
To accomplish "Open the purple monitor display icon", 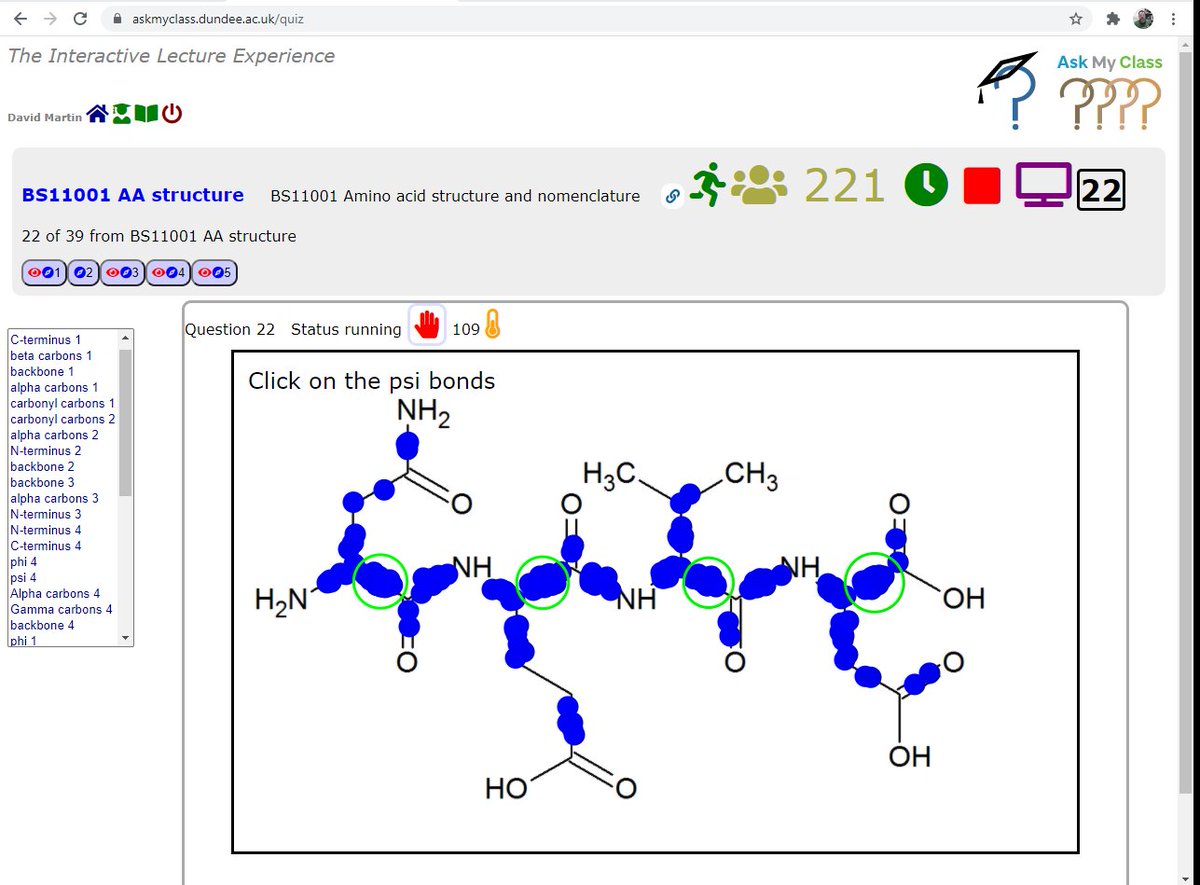I will (x=1043, y=186).
